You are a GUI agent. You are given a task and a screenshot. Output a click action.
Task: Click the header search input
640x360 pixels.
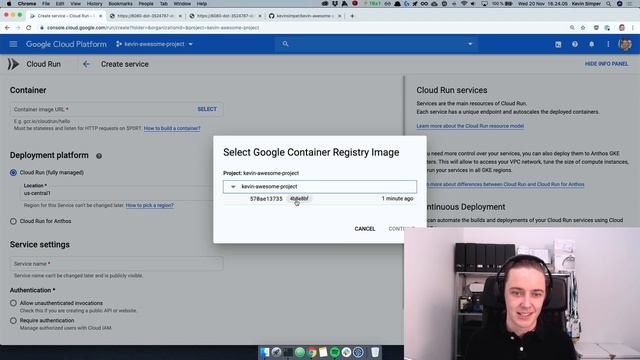(x=376, y=44)
